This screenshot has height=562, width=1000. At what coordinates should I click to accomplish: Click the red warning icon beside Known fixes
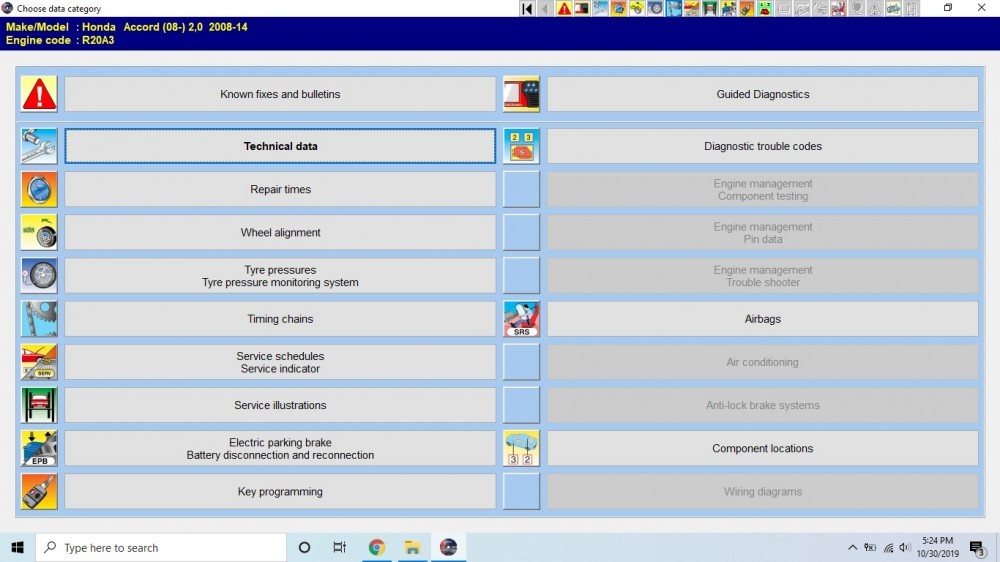point(39,94)
